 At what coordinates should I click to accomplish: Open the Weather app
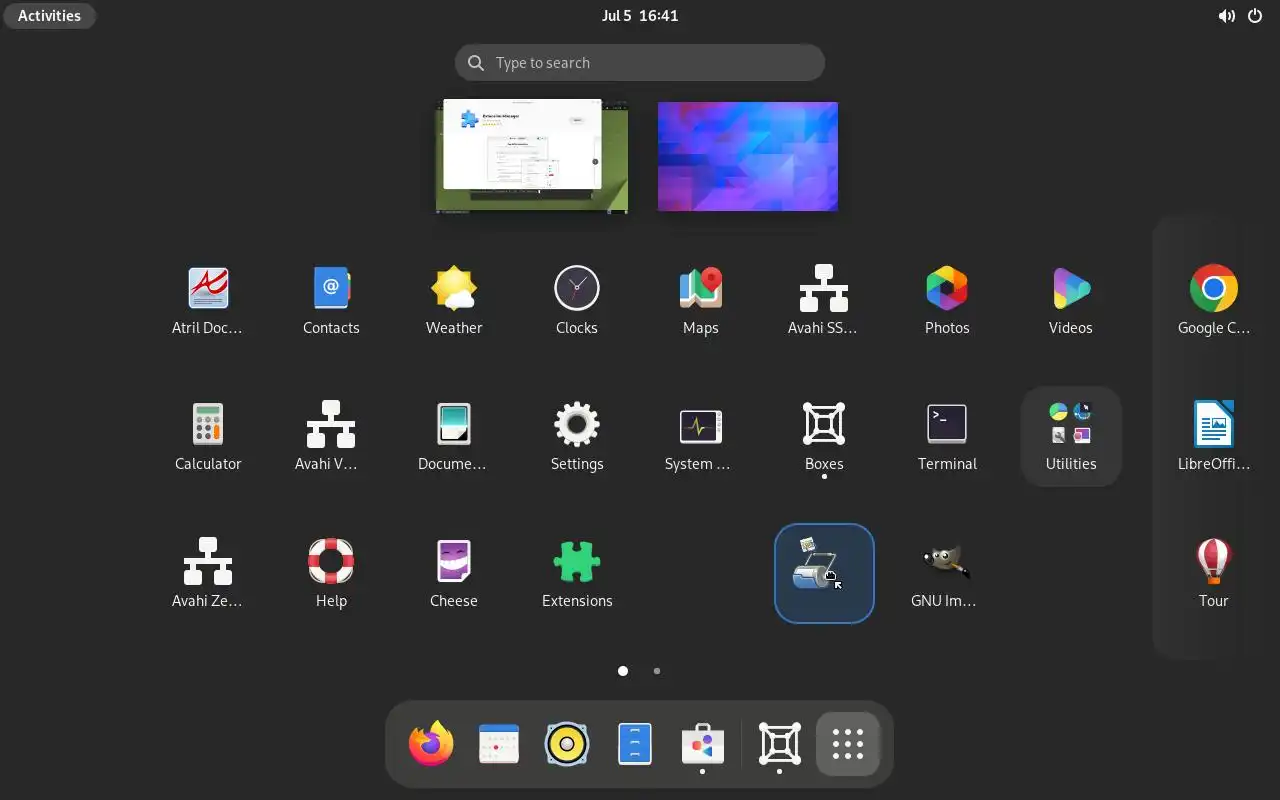(x=454, y=300)
